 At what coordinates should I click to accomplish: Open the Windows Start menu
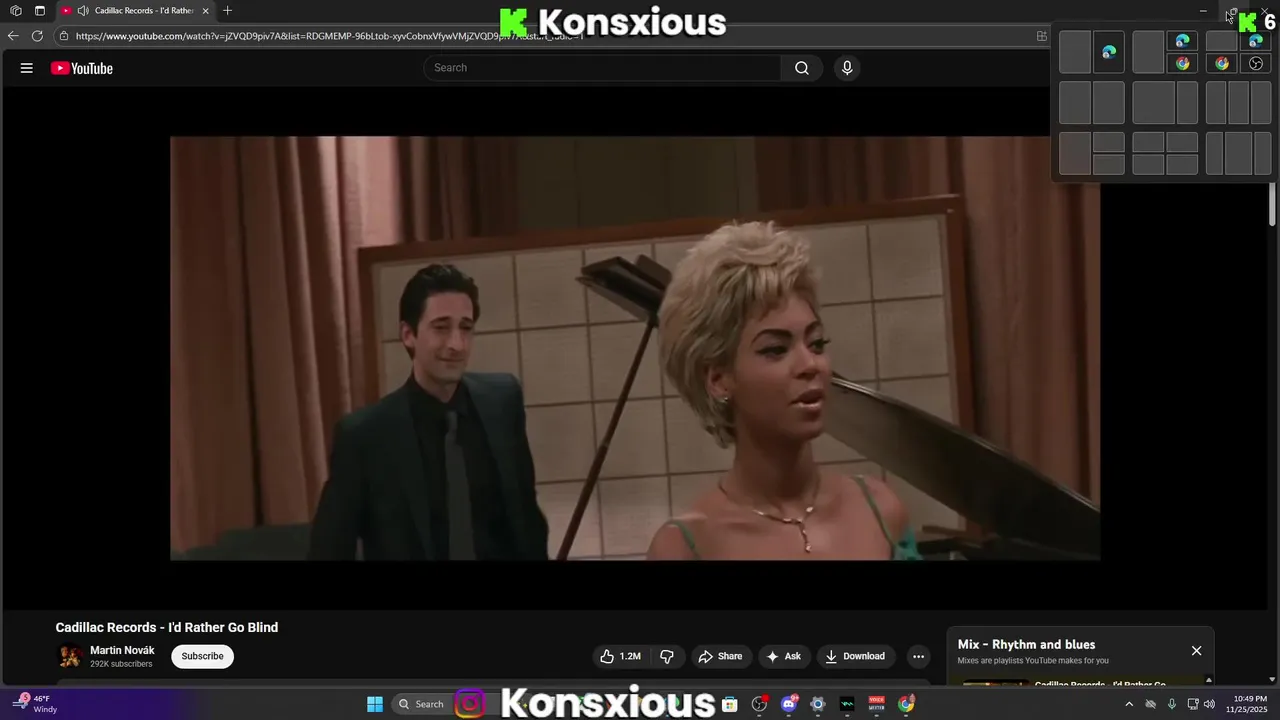375,704
